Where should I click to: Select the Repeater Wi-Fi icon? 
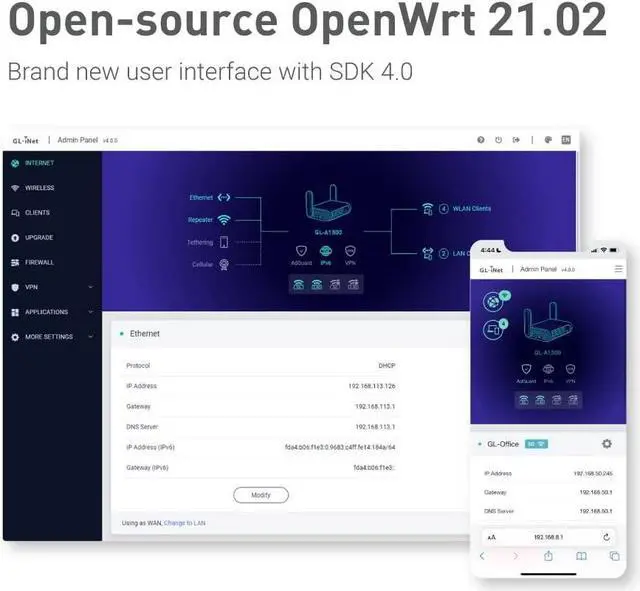[224, 220]
